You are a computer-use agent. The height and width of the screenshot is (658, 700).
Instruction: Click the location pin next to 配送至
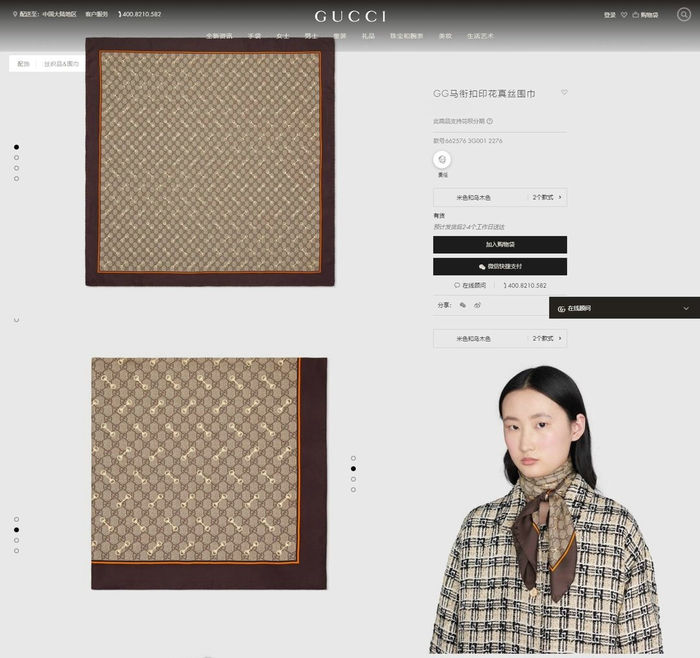point(15,14)
